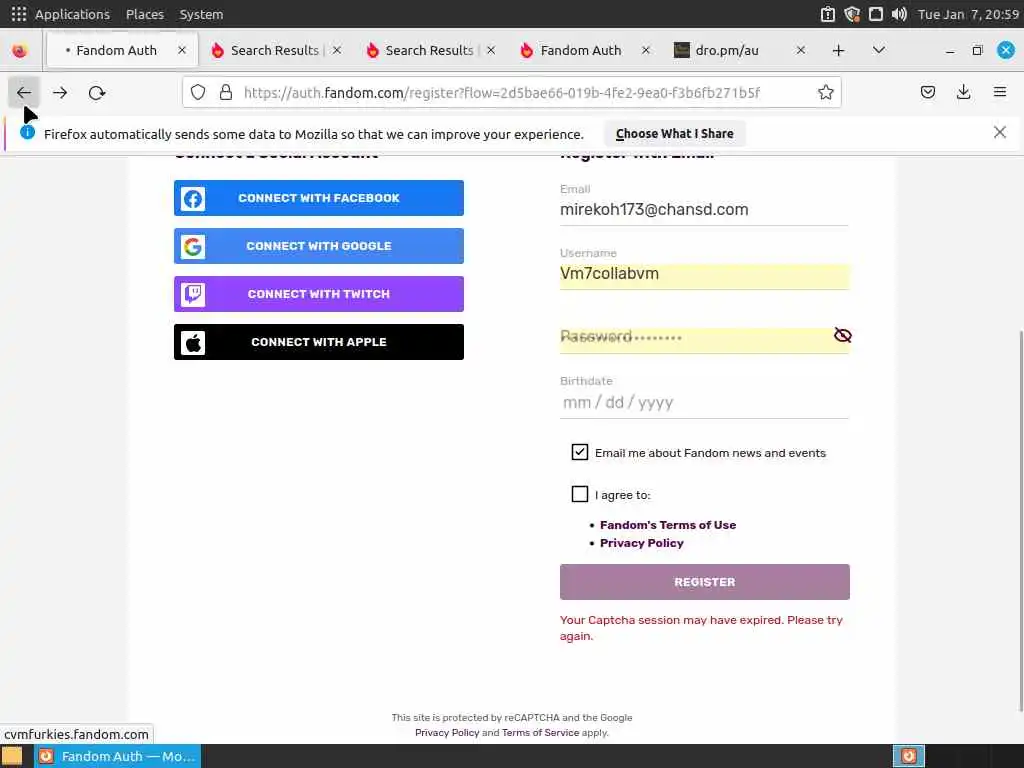Dismiss the Firefox data sharing notification

[1000, 133]
